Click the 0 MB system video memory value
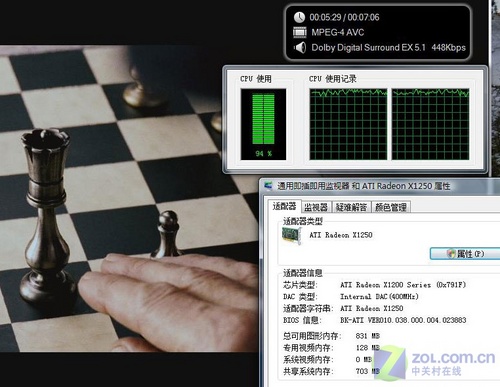Viewport: 500px width, 387px height. [x=364, y=359]
